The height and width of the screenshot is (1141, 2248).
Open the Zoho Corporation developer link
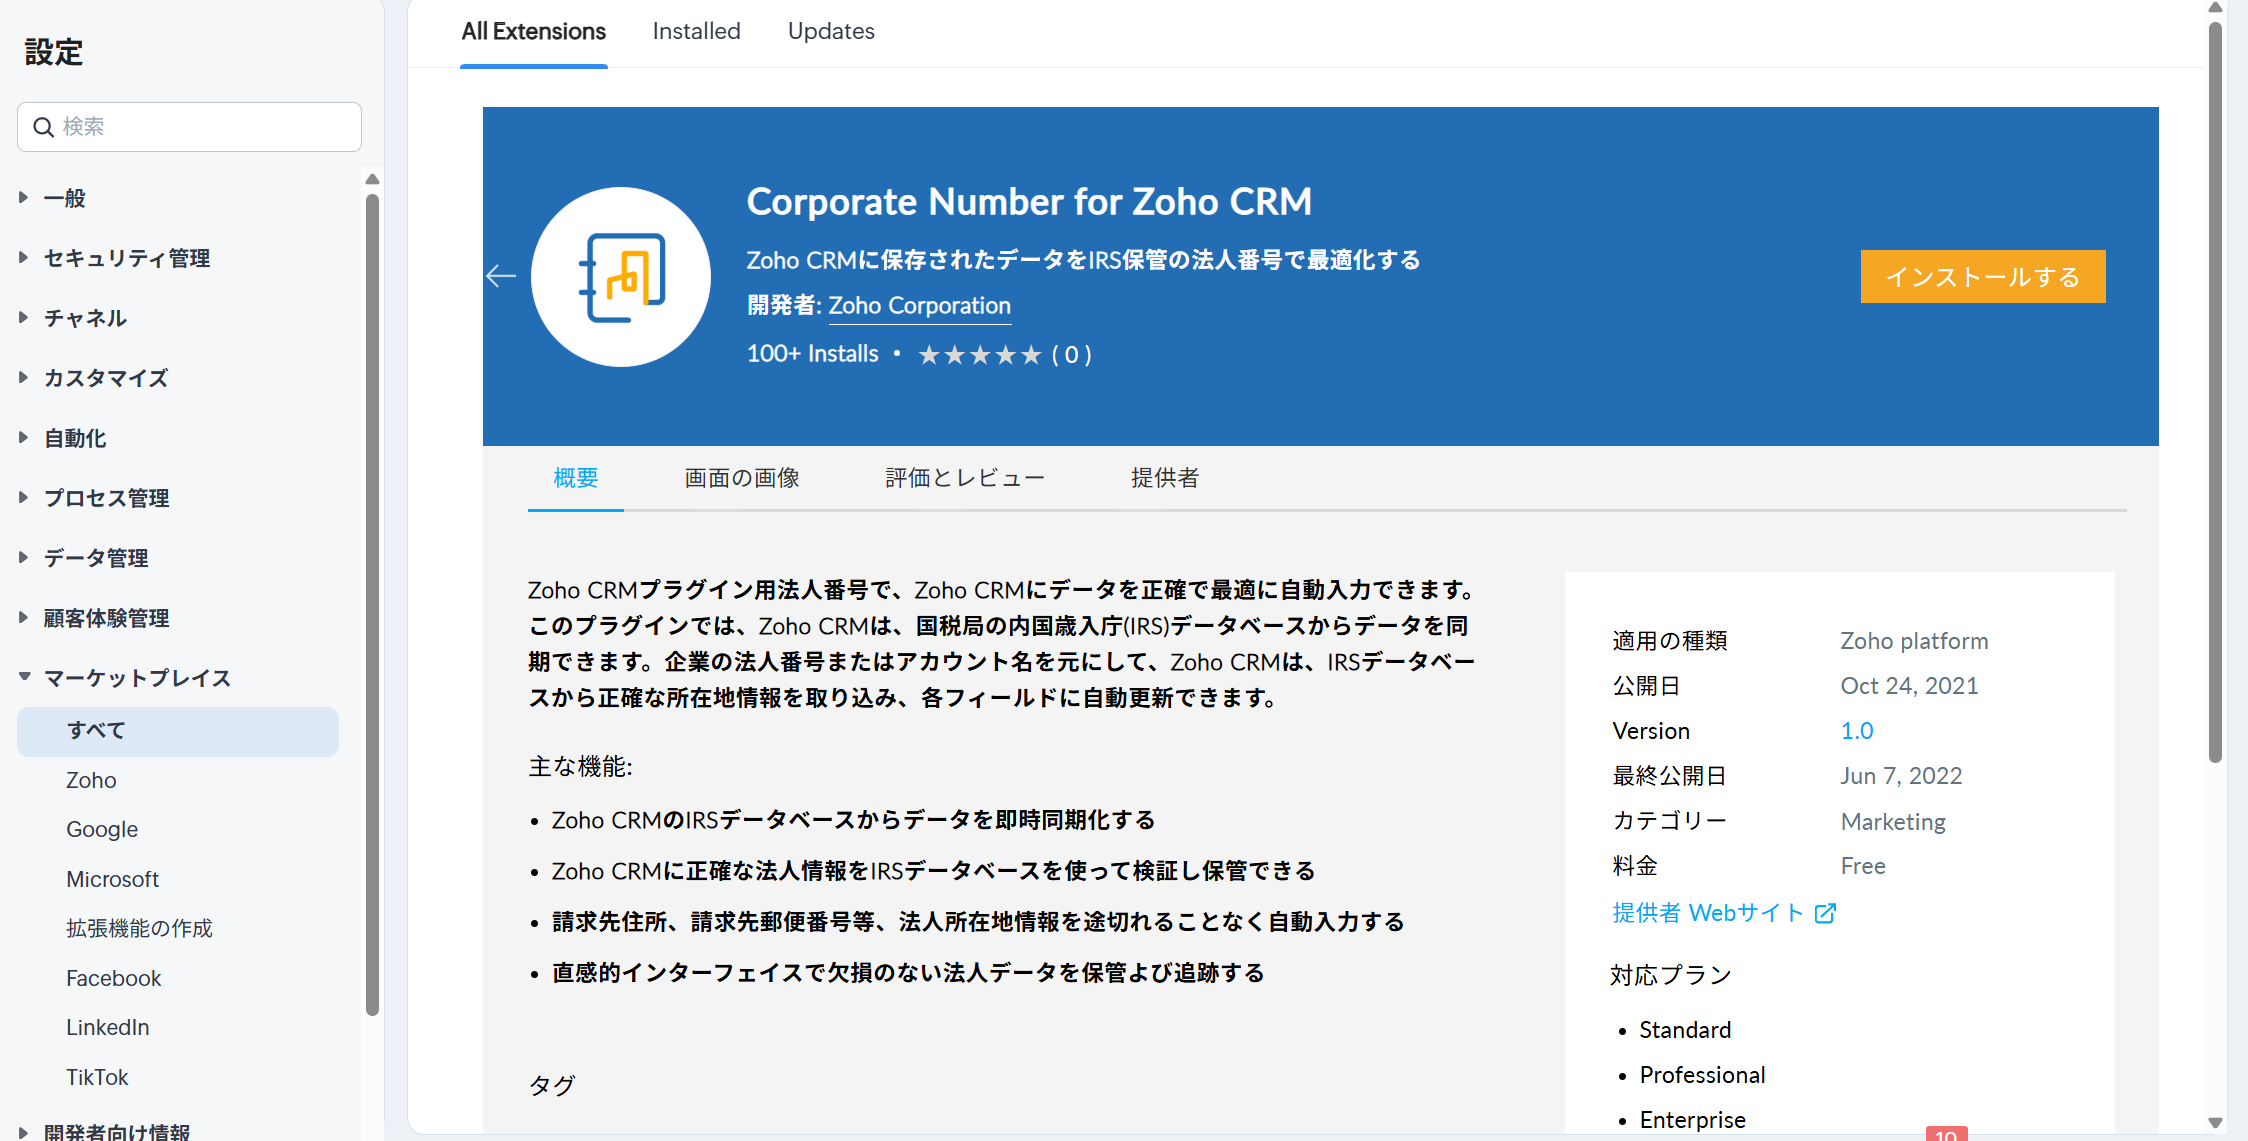click(919, 306)
